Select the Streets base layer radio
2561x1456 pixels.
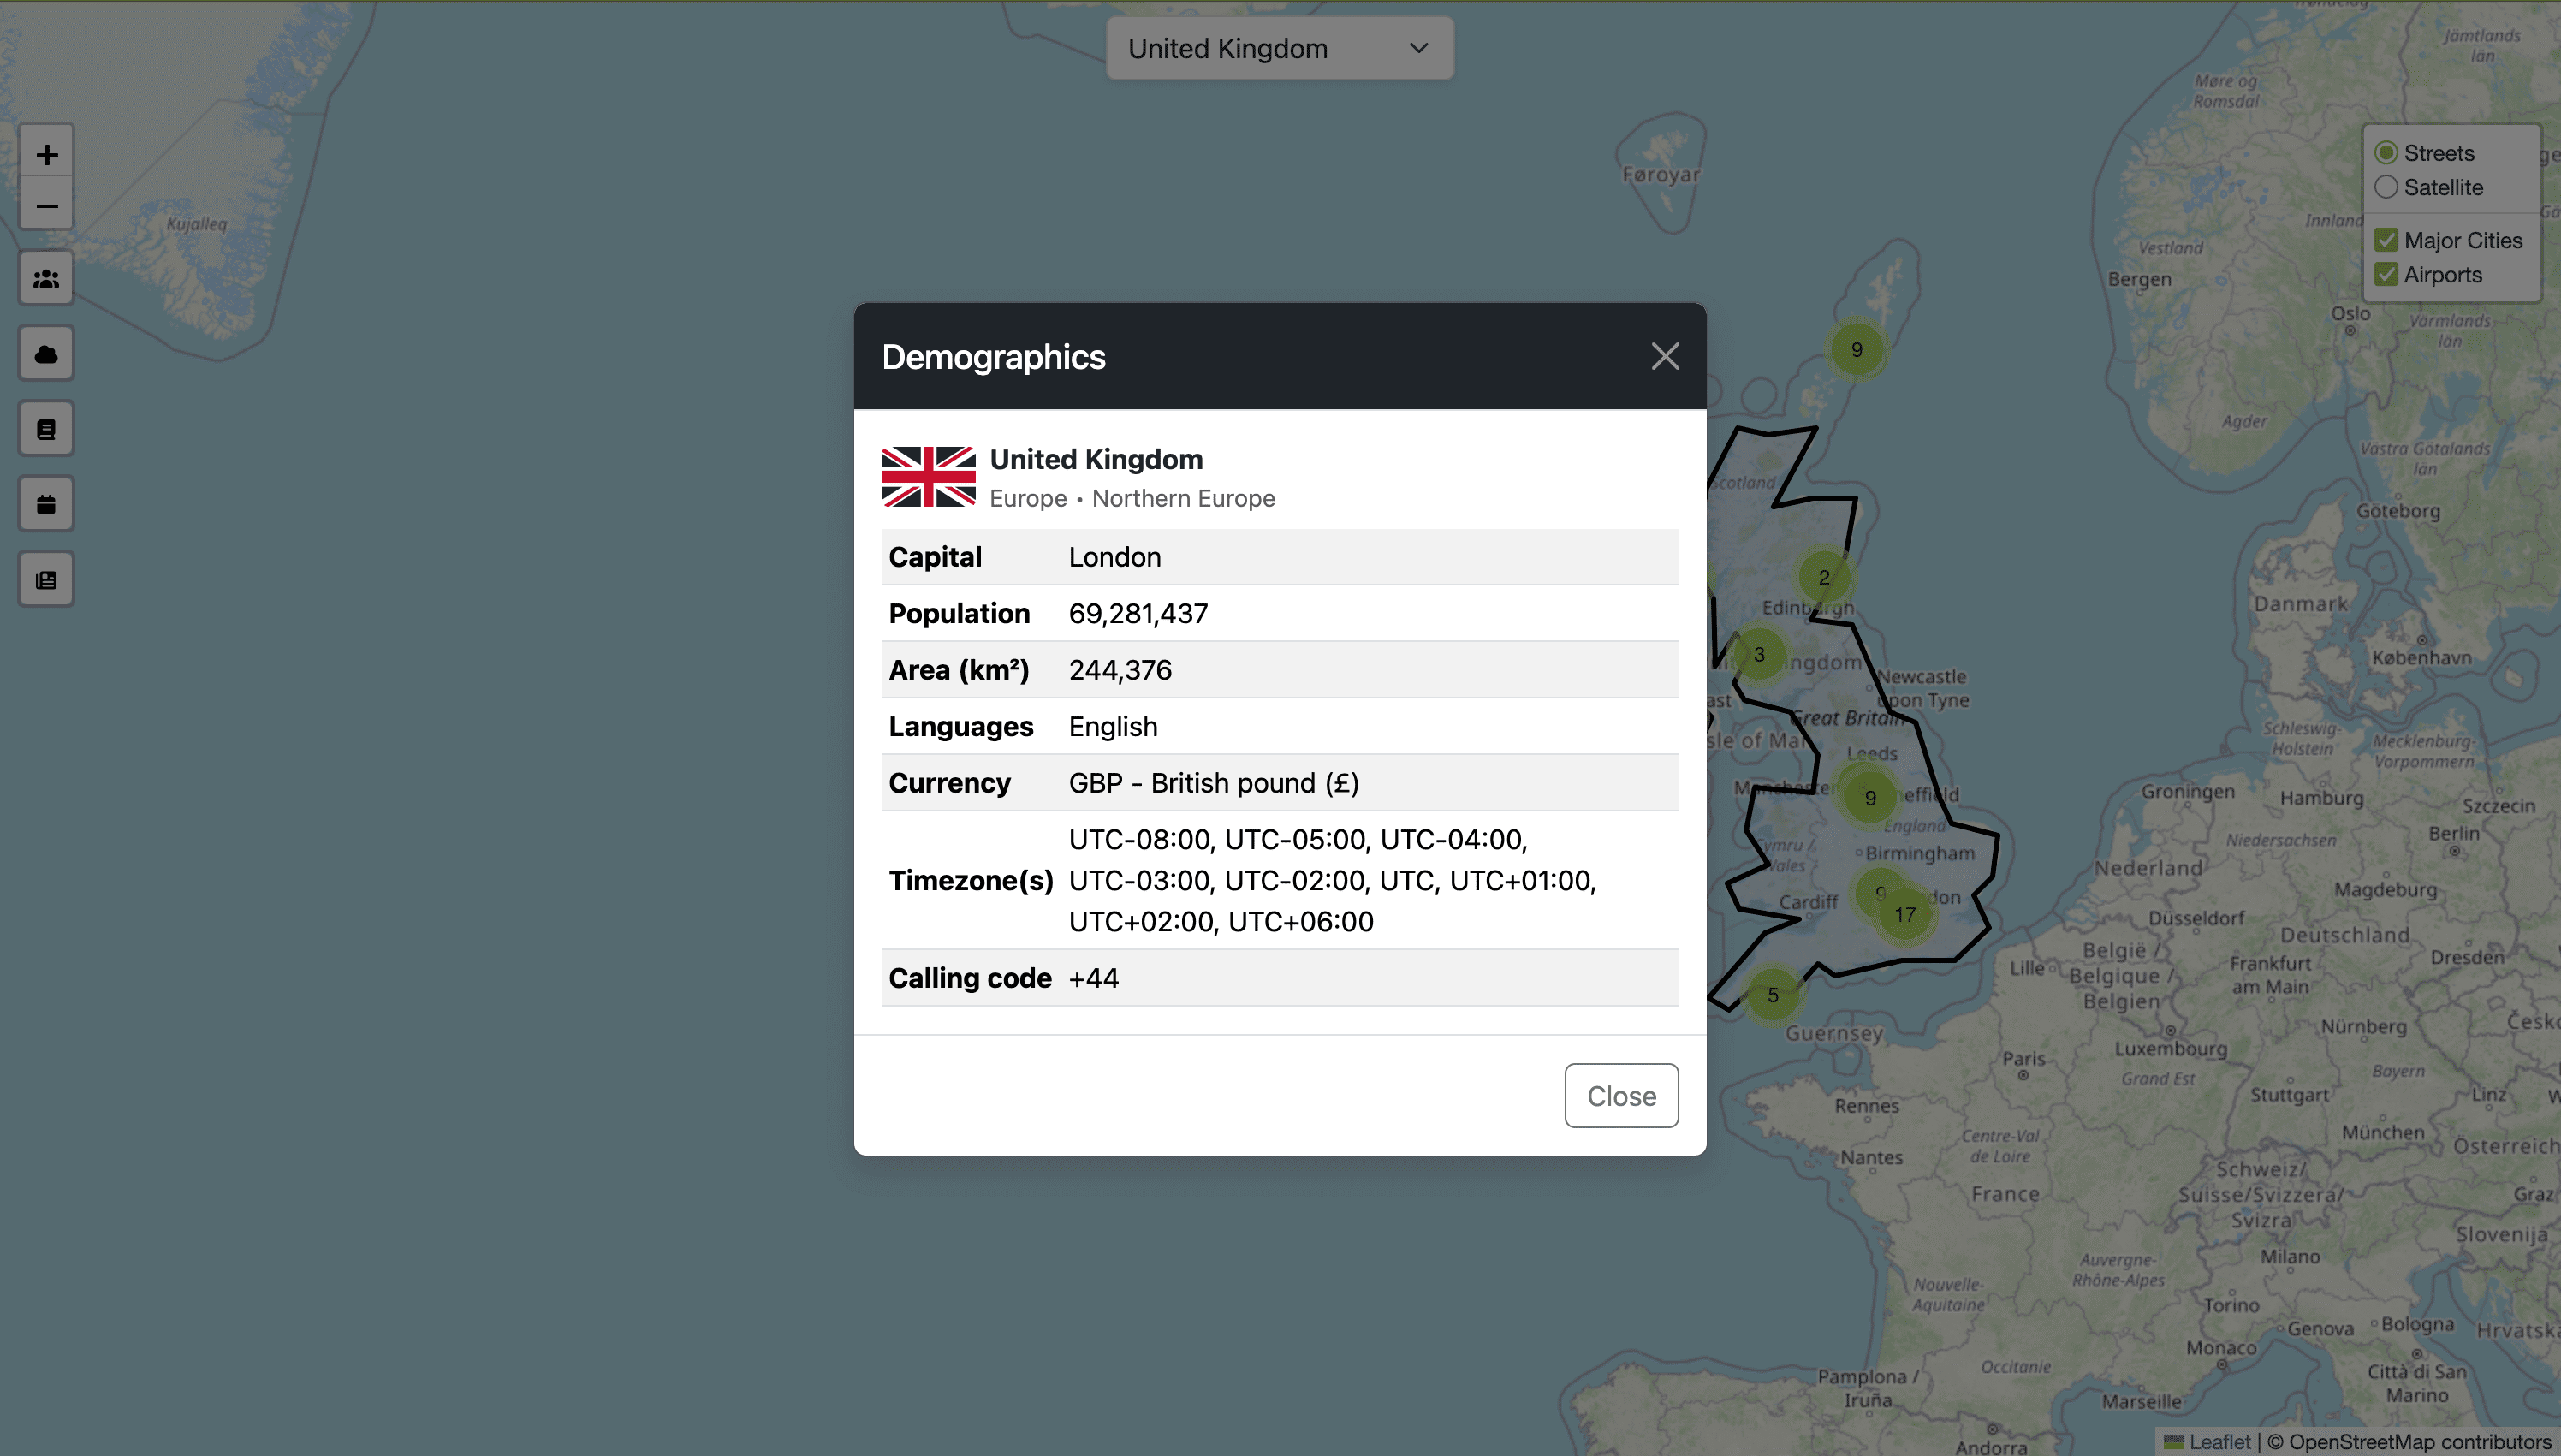pos(2386,153)
